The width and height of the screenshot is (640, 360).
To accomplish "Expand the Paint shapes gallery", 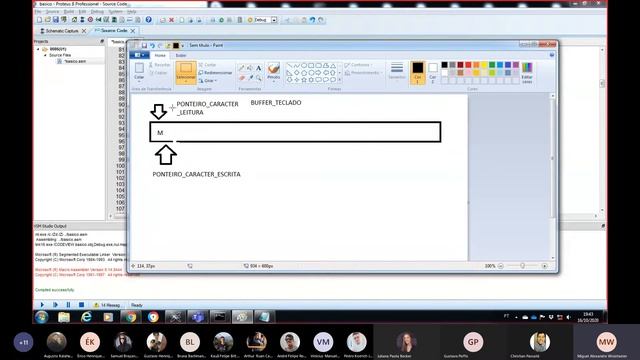I will 339,80.
